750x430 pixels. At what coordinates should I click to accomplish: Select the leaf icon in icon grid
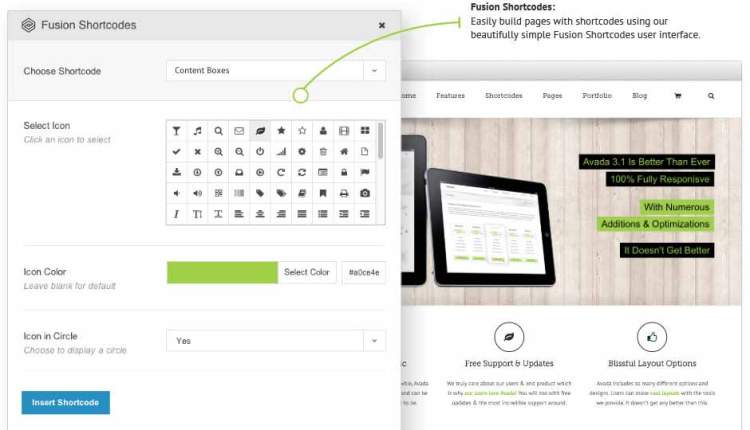tap(260, 131)
